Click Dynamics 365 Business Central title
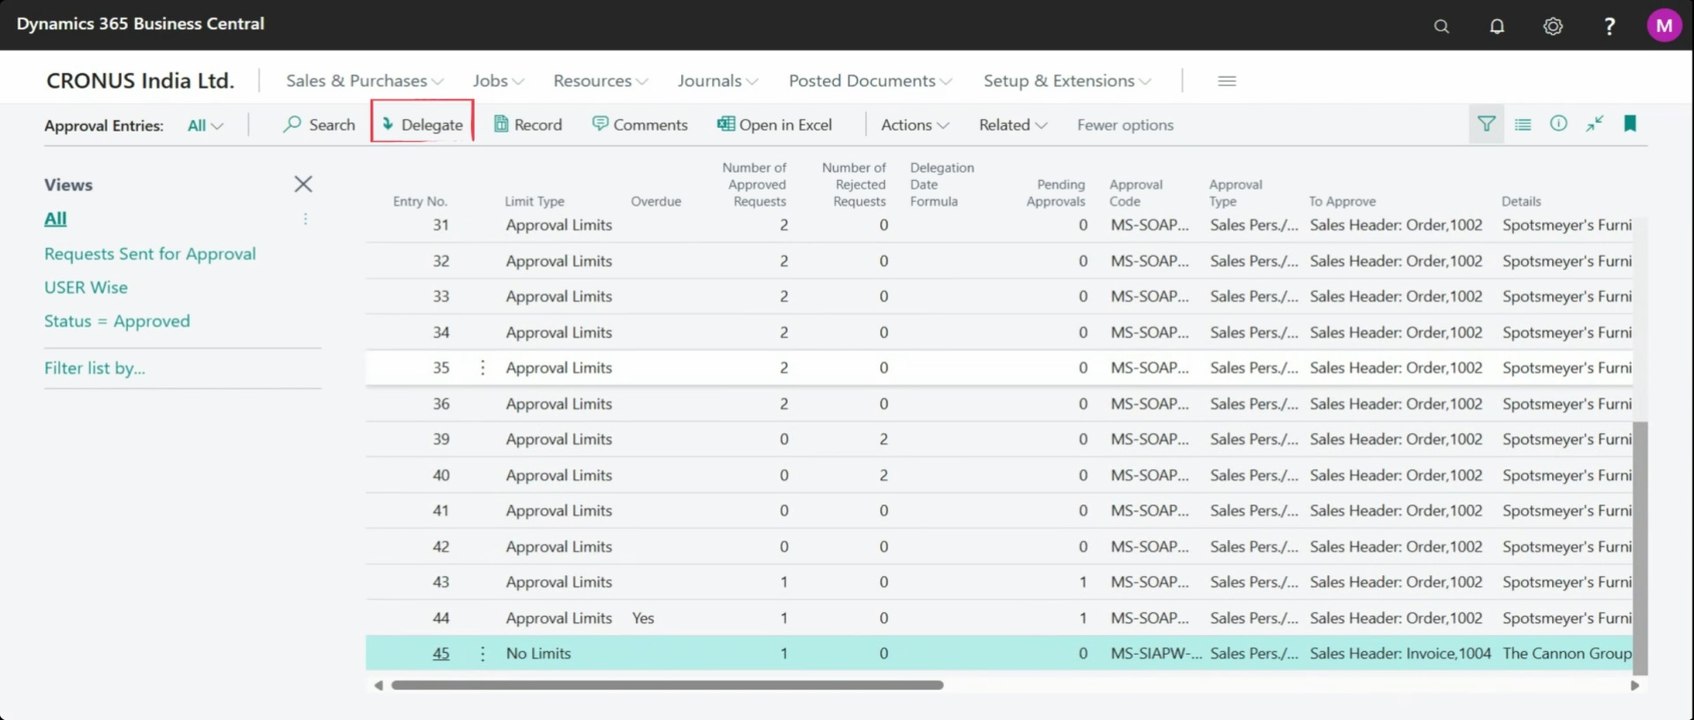Viewport: 1694px width, 720px height. 141,24
